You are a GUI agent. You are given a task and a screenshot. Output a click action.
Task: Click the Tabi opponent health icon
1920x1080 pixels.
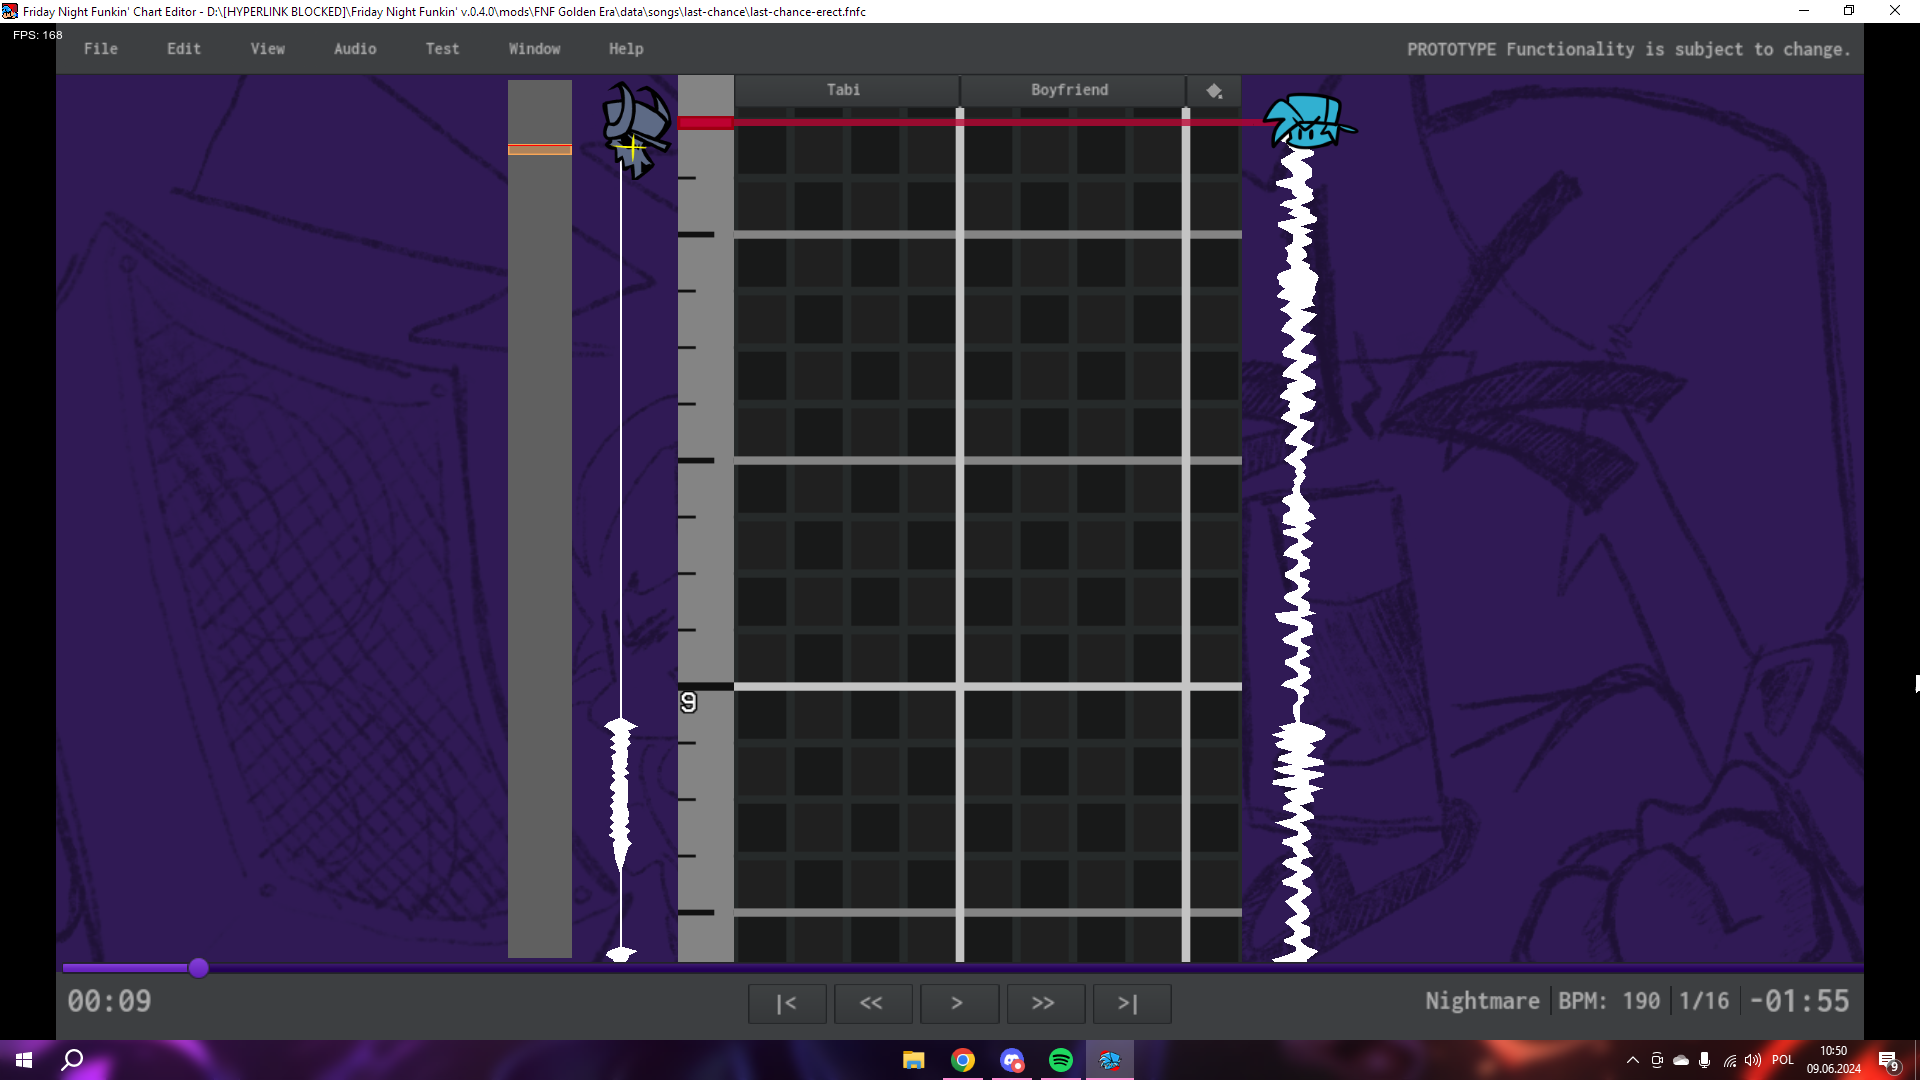point(637,130)
